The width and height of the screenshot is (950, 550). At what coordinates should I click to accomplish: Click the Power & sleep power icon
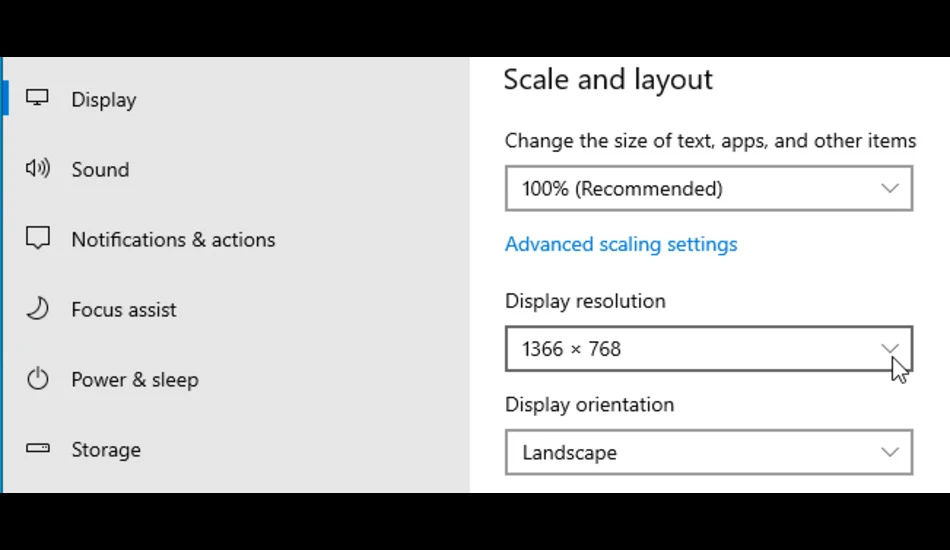click(38, 379)
